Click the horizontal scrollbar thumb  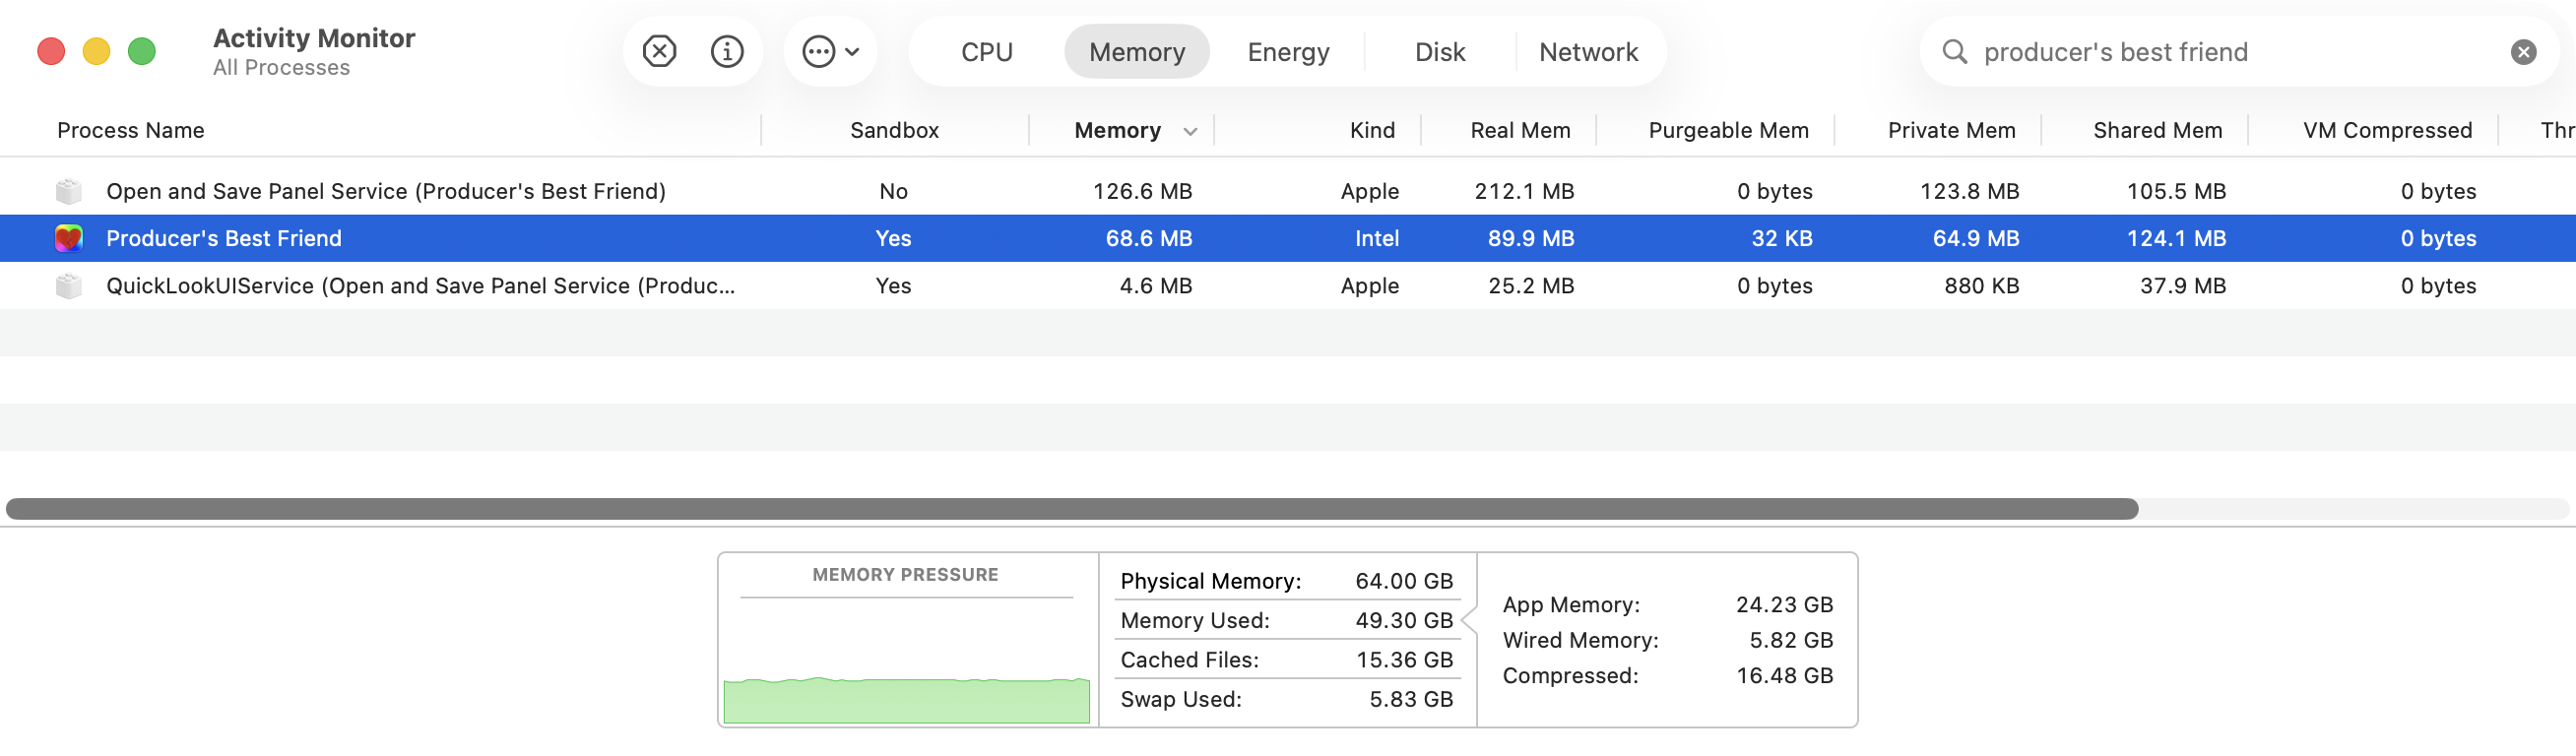pyautogui.click(x=1070, y=509)
